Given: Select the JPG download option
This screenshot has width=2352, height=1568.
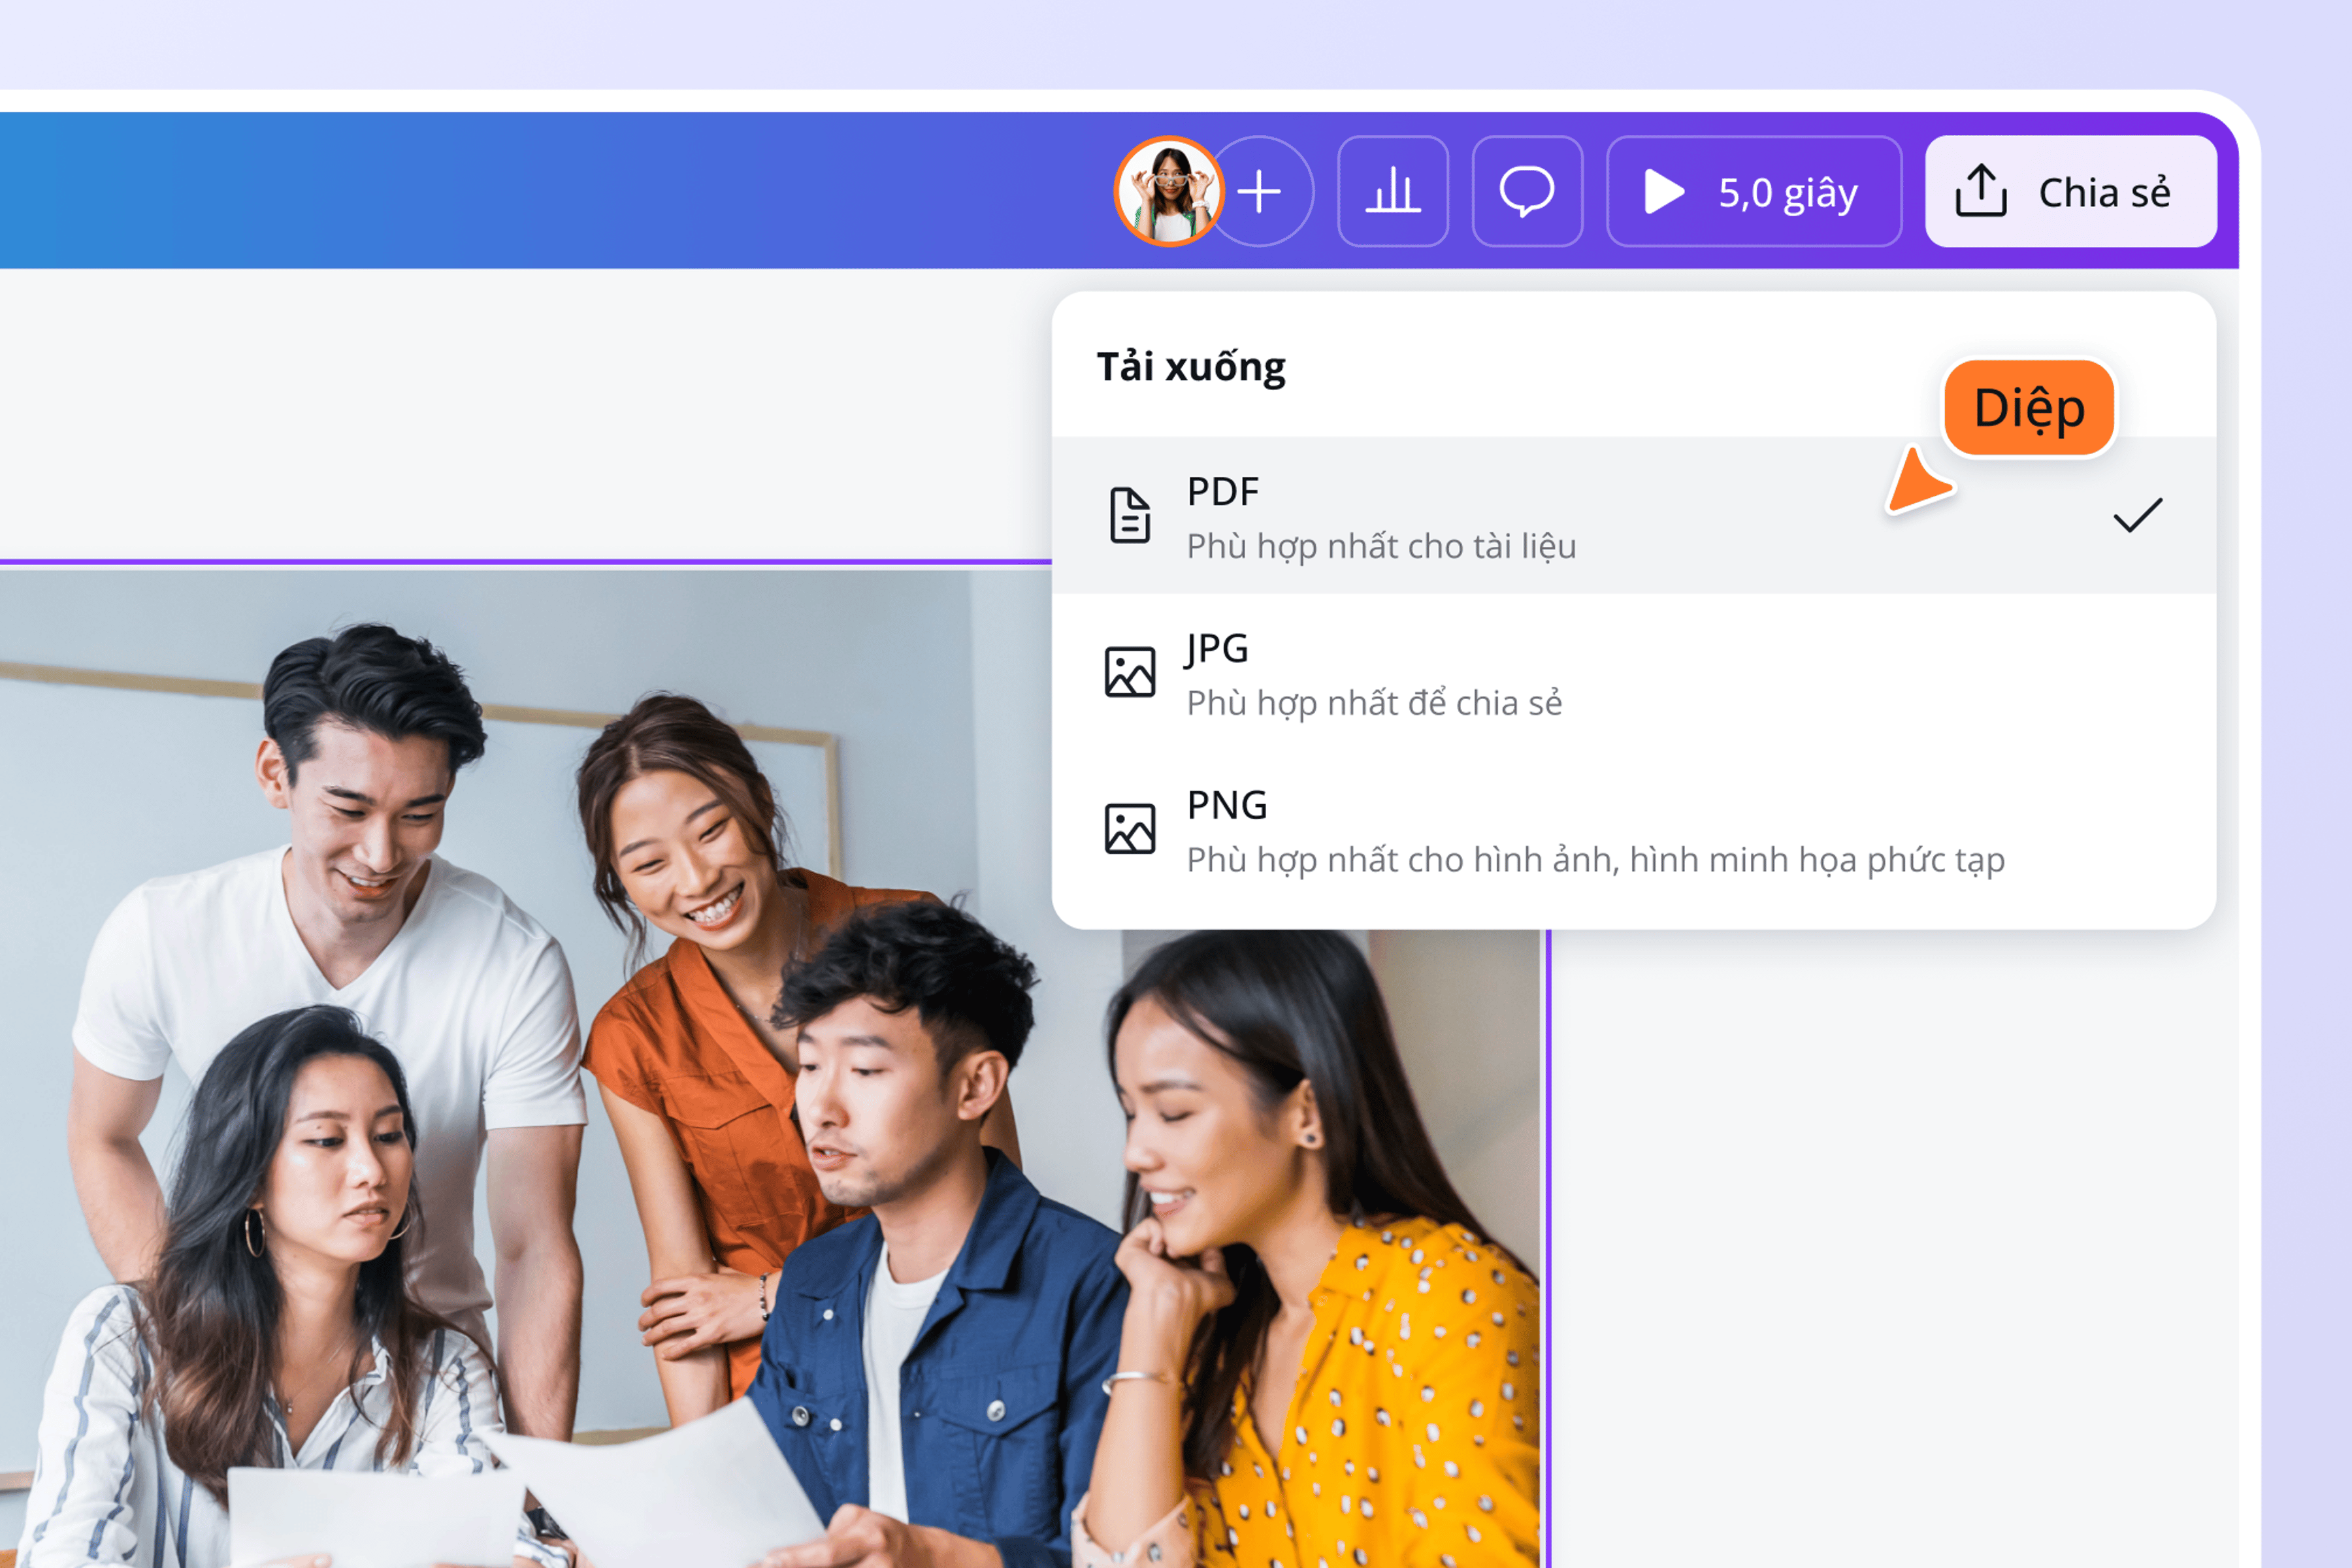Looking at the screenshot, I should (1634, 673).
